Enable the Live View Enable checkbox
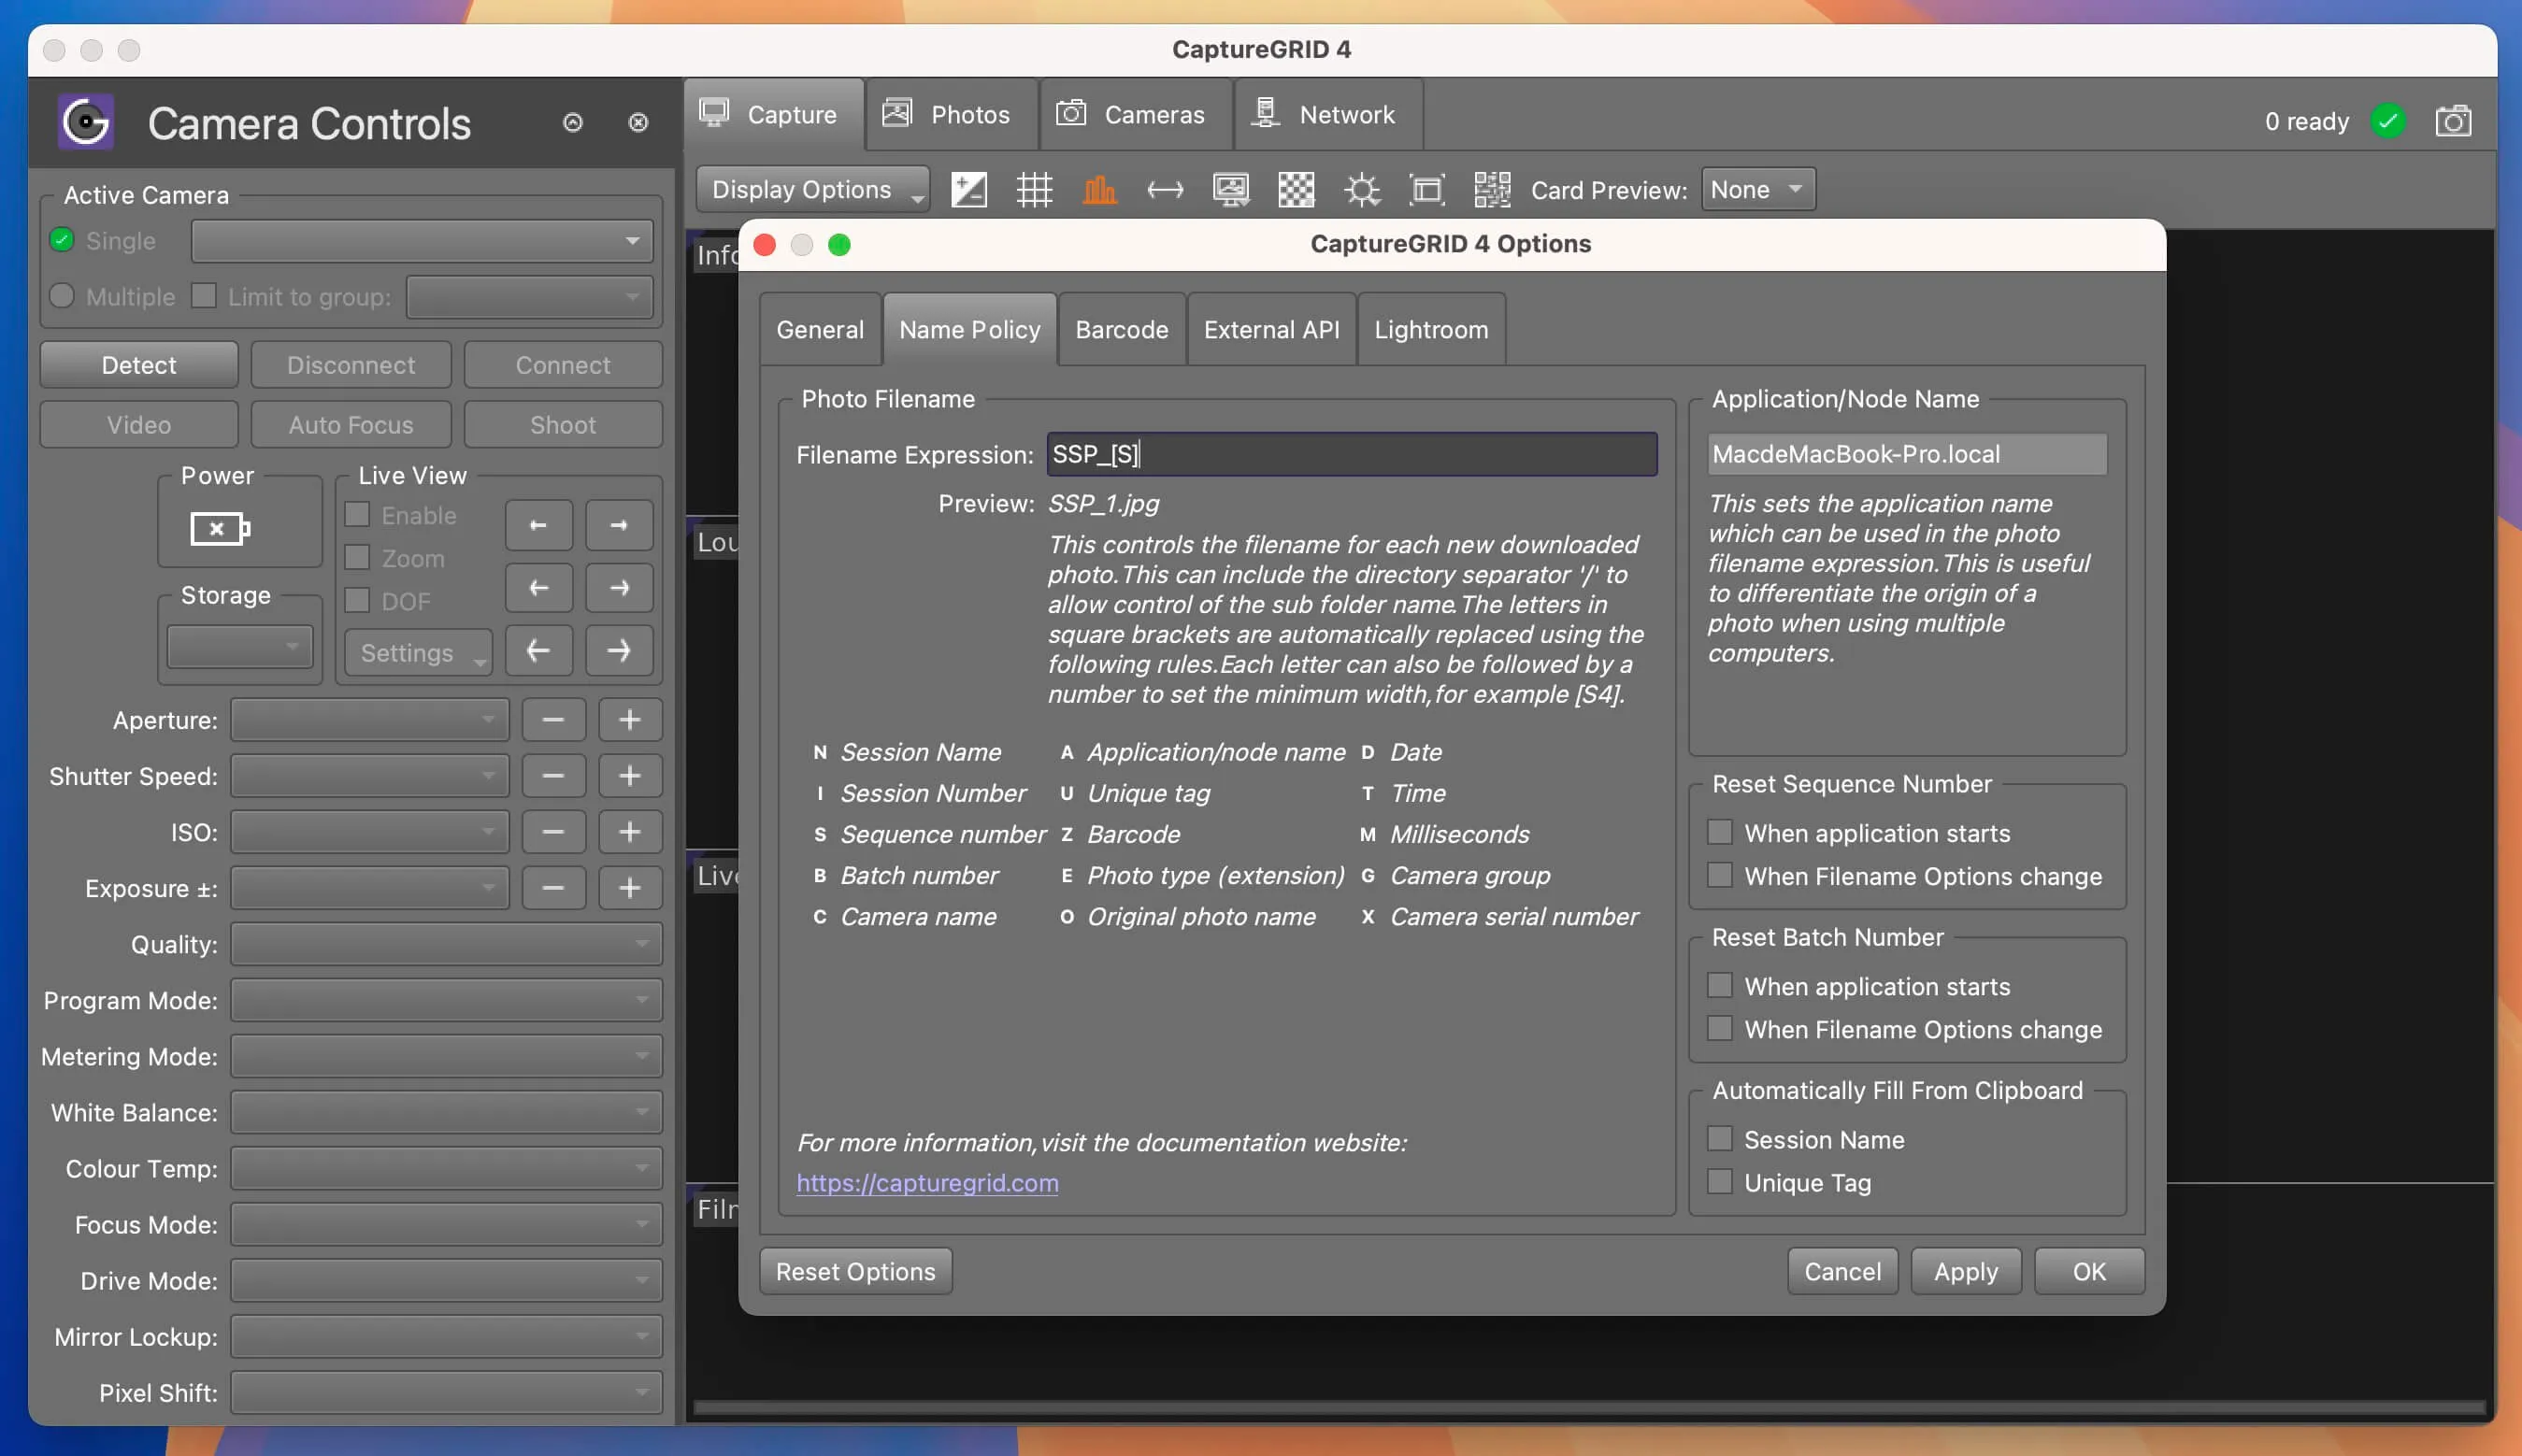Screen dimensions: 2522x1456 coord(357,514)
